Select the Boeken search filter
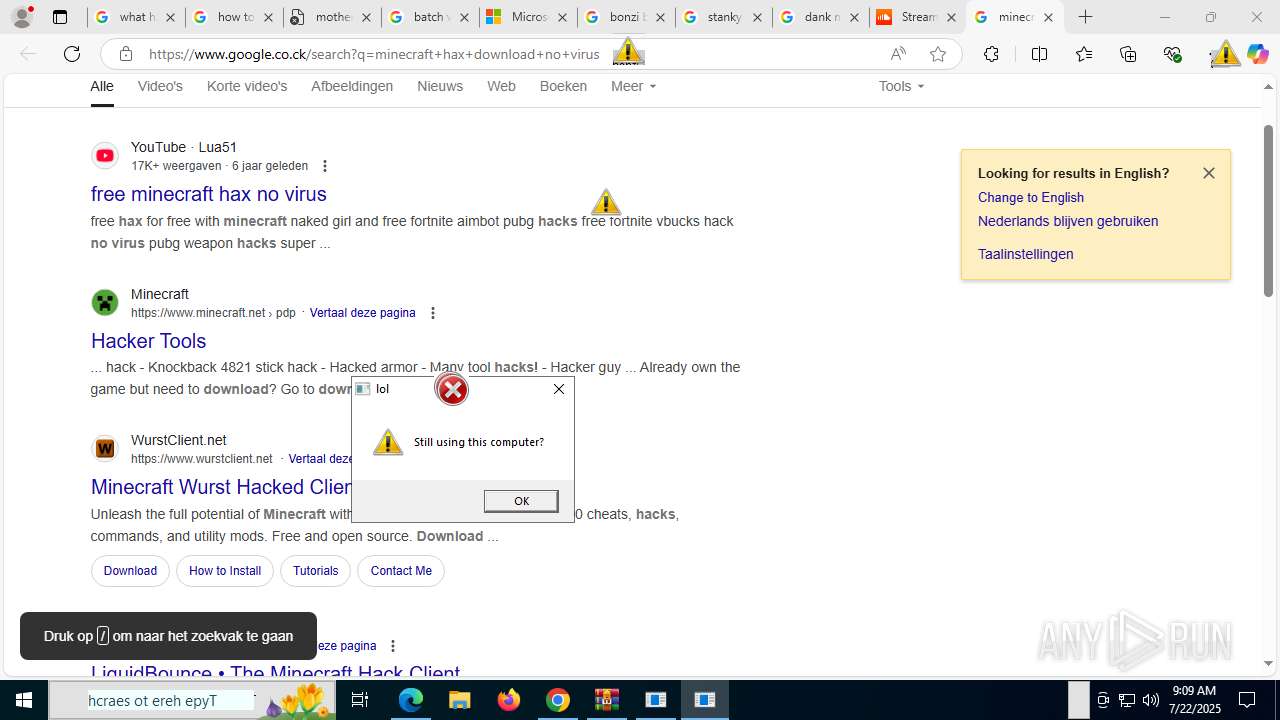 563,86
